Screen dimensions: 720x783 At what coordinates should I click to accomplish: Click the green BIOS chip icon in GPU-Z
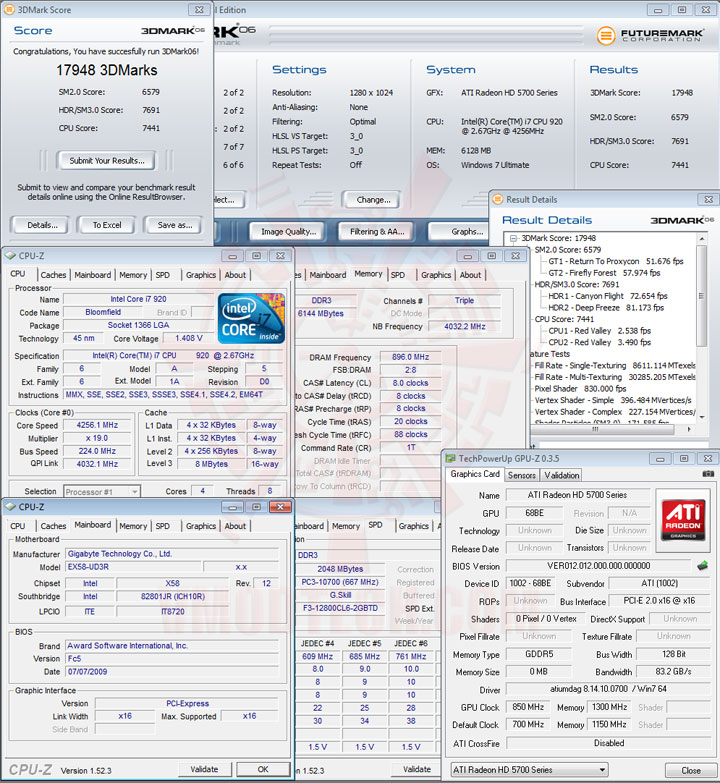(x=703, y=566)
